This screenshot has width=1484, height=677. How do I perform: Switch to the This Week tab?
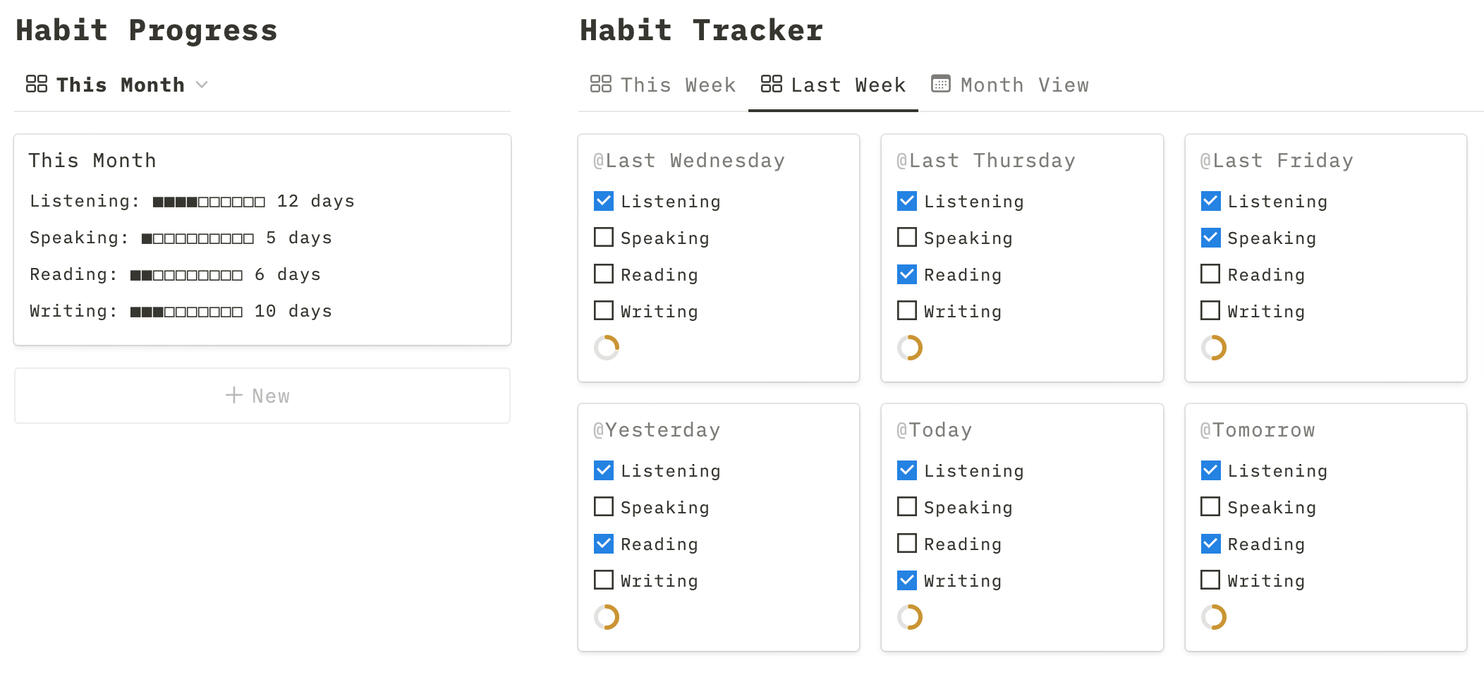(663, 85)
